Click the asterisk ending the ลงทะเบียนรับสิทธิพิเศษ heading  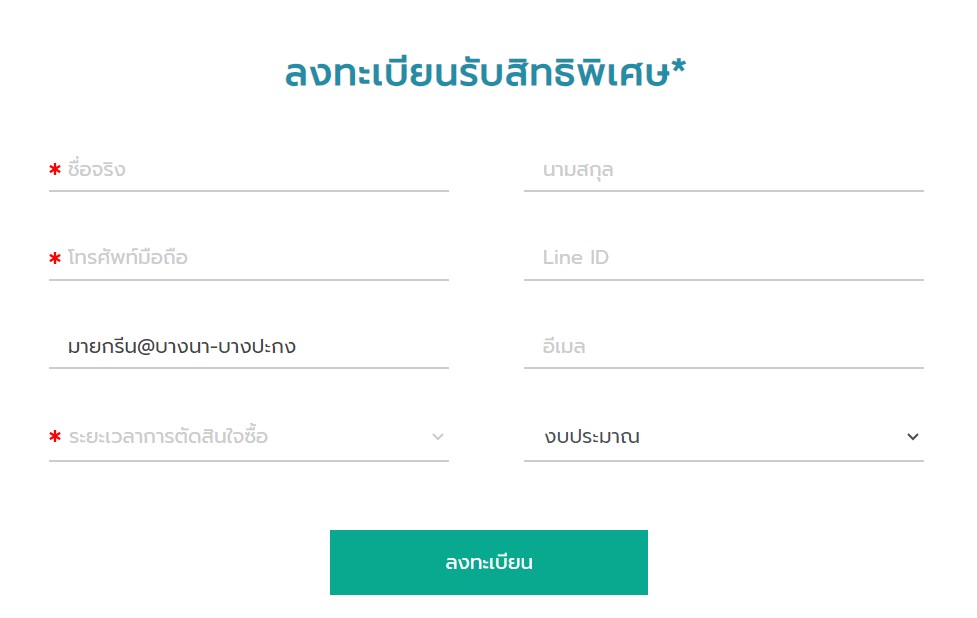(x=679, y=65)
